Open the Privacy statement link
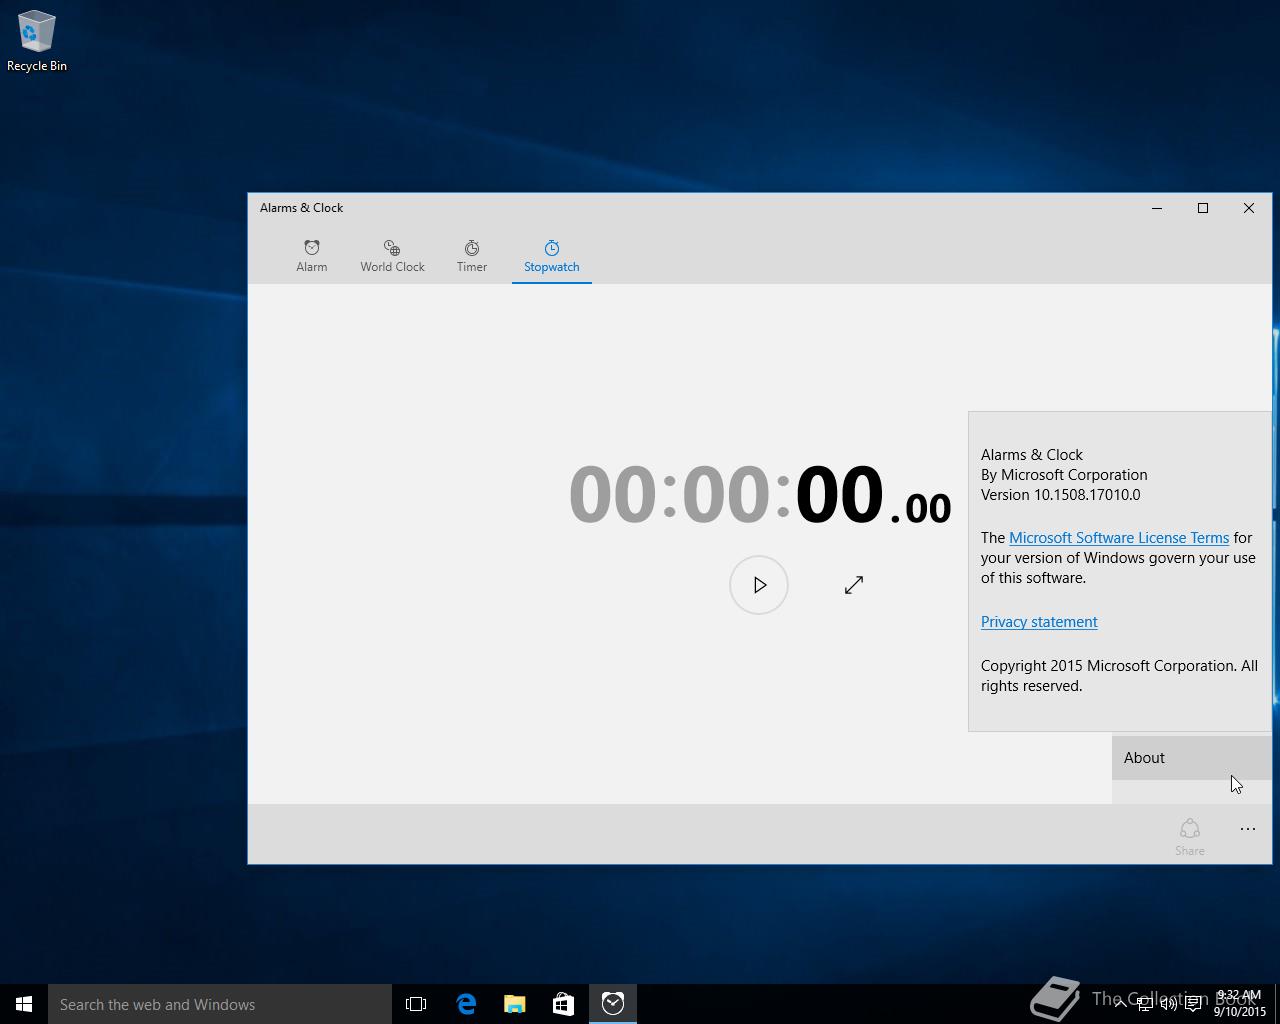This screenshot has height=1024, width=1280. pos(1039,622)
